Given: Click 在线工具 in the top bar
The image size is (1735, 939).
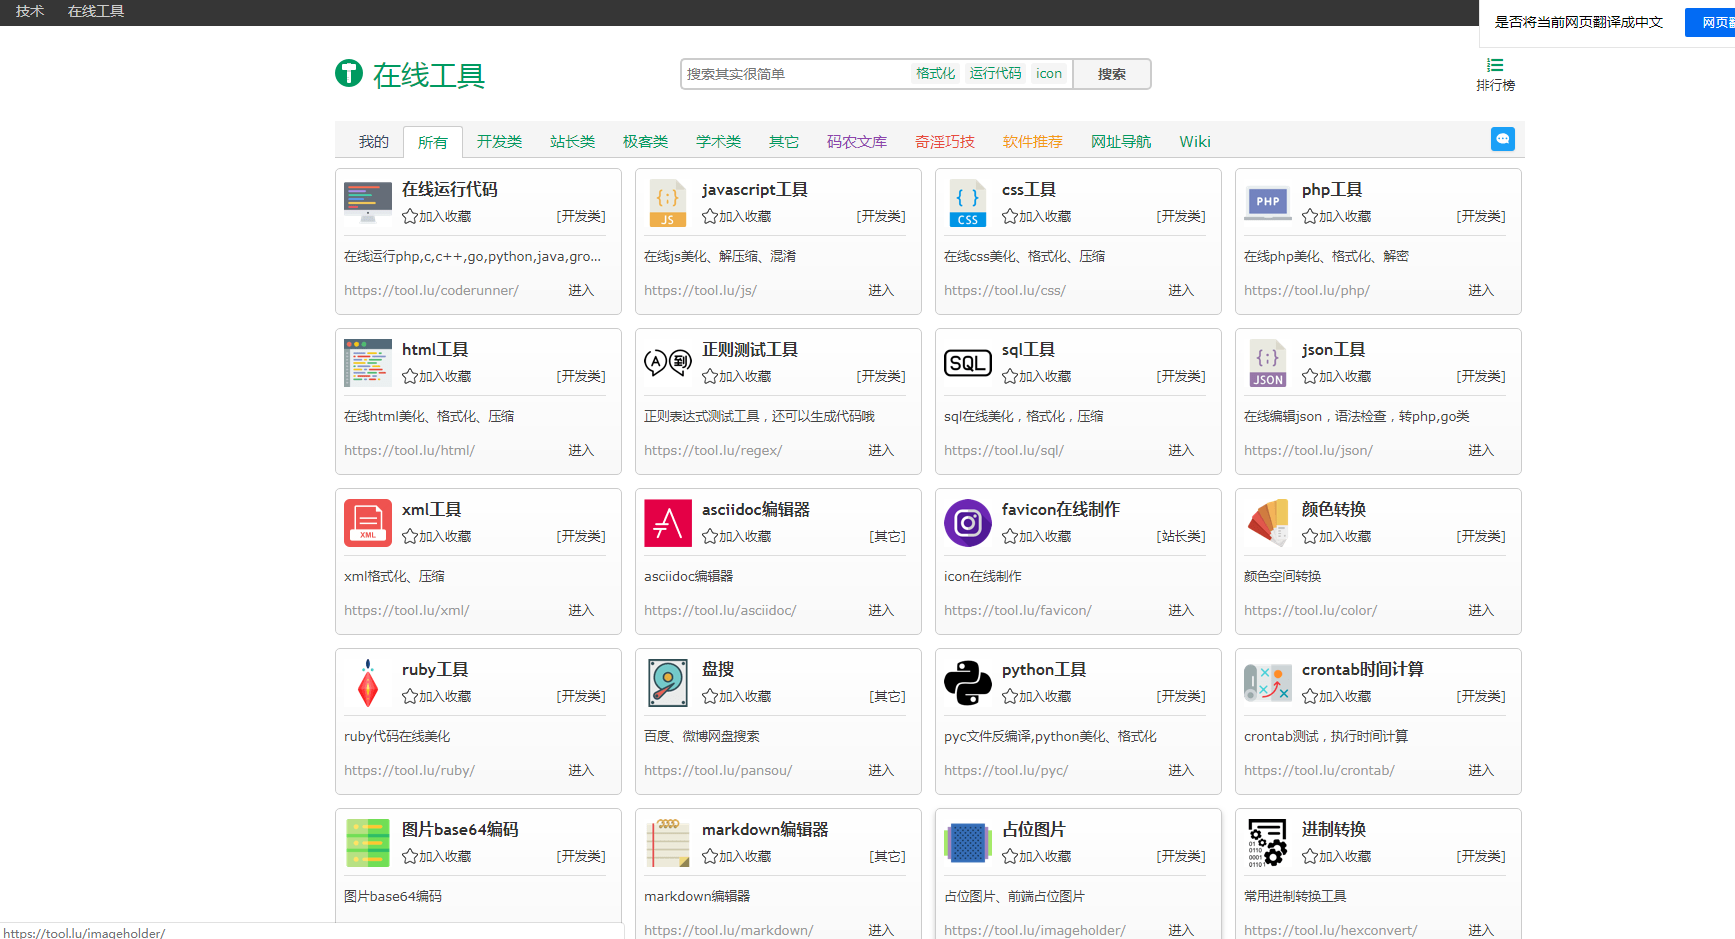Looking at the screenshot, I should click(x=96, y=11).
